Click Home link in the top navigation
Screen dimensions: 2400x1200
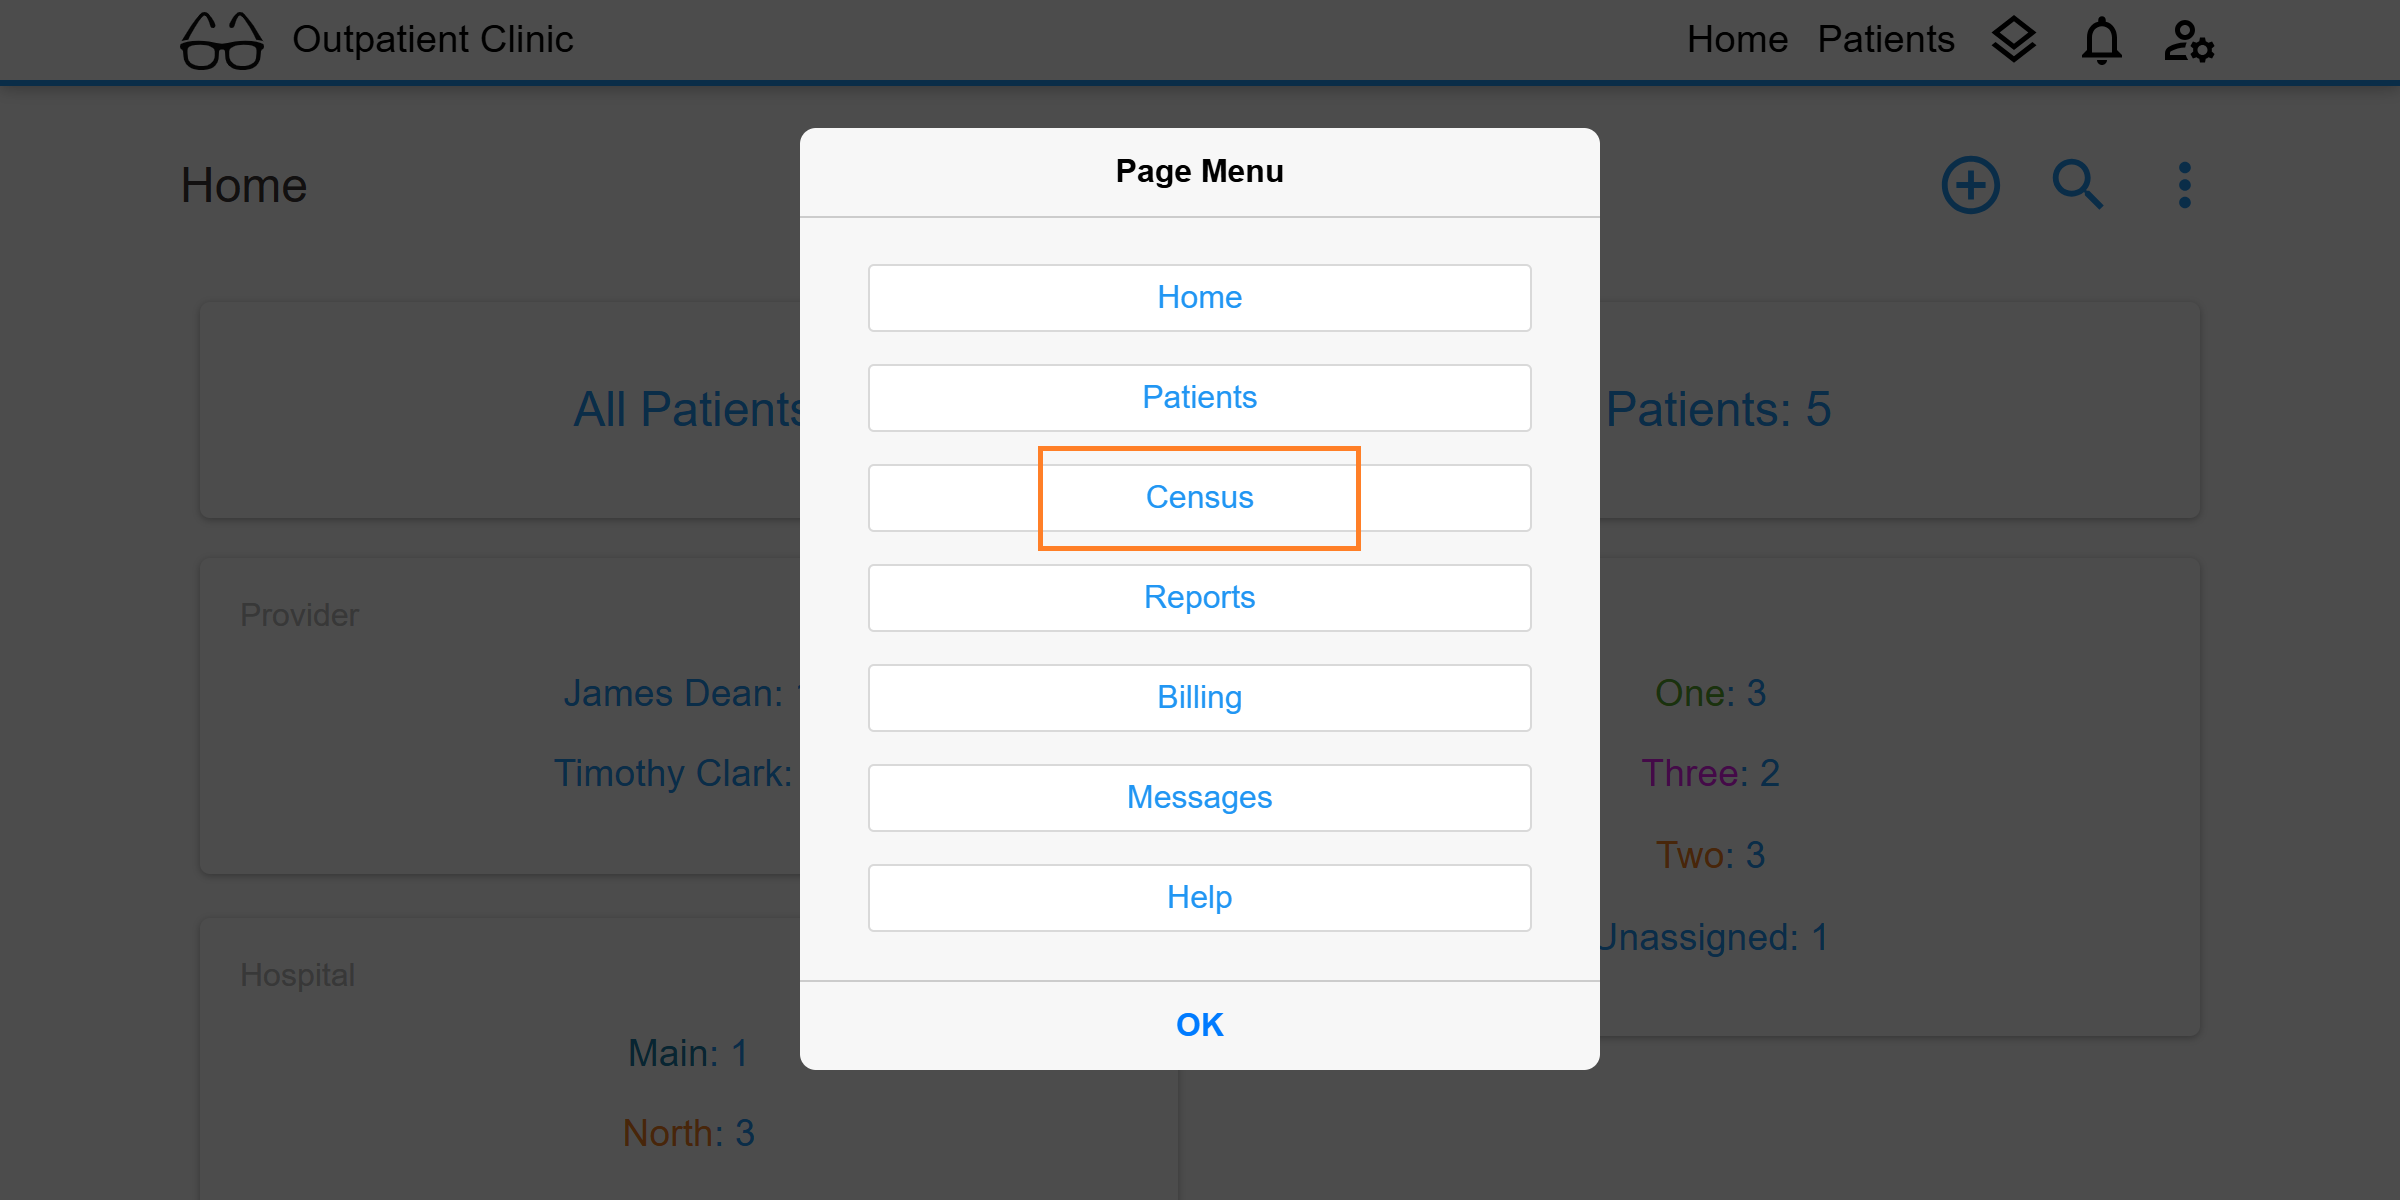1737,40
